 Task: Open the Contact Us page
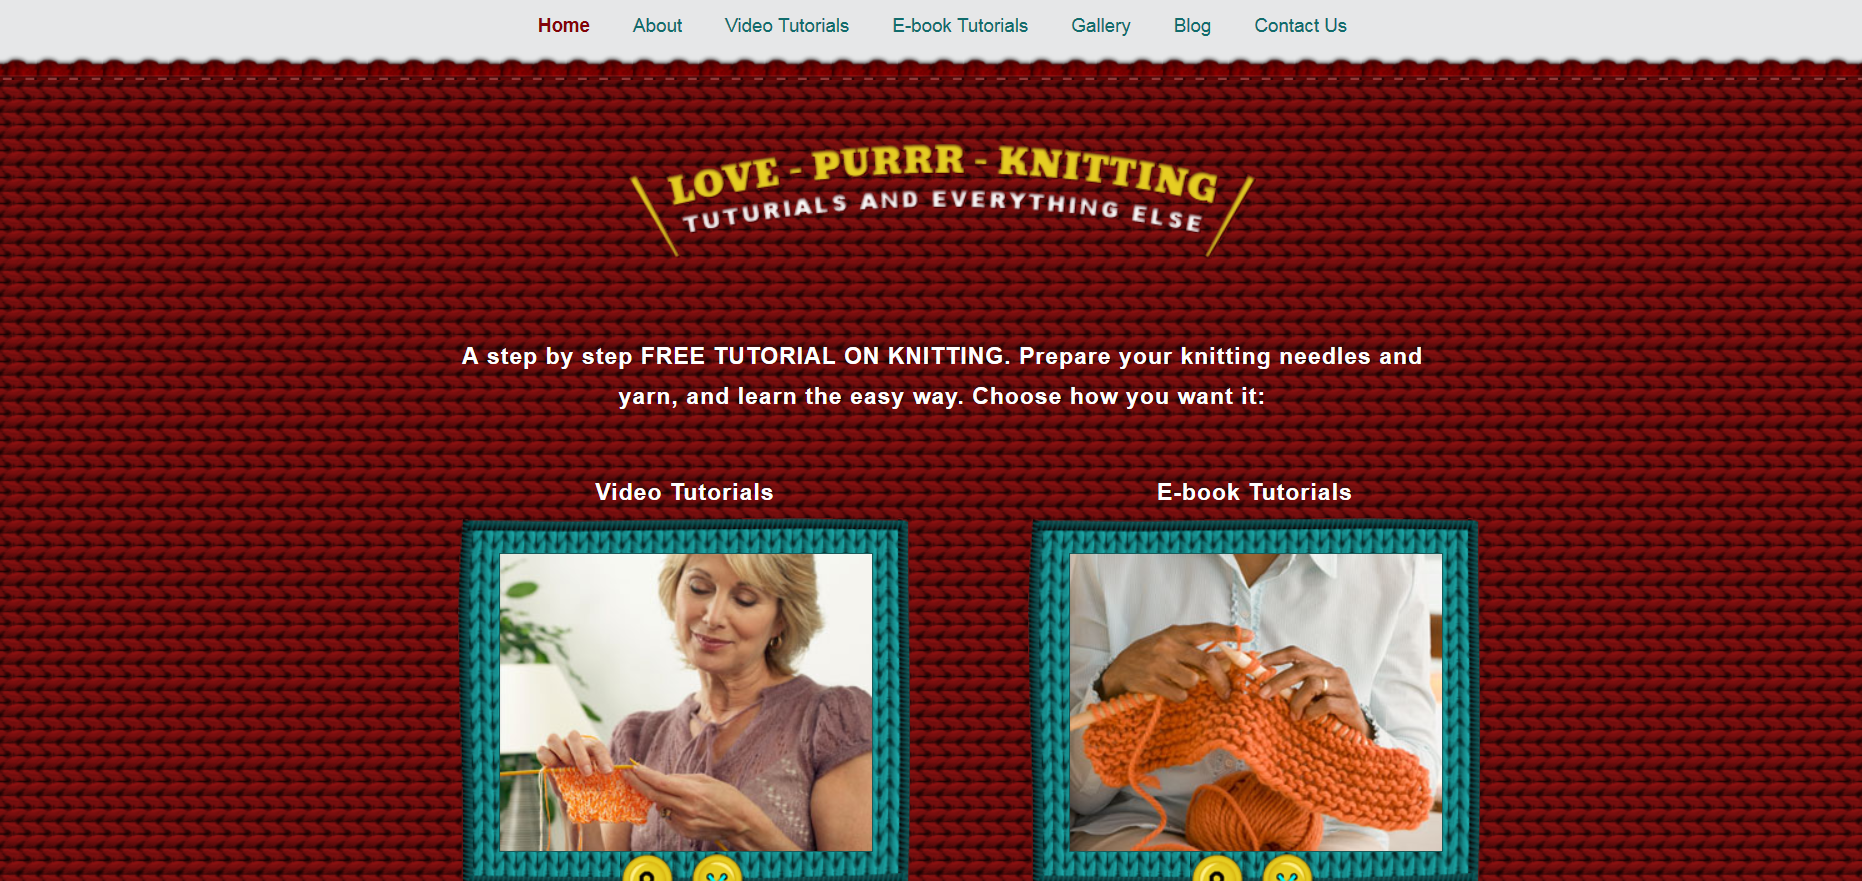coord(1300,26)
